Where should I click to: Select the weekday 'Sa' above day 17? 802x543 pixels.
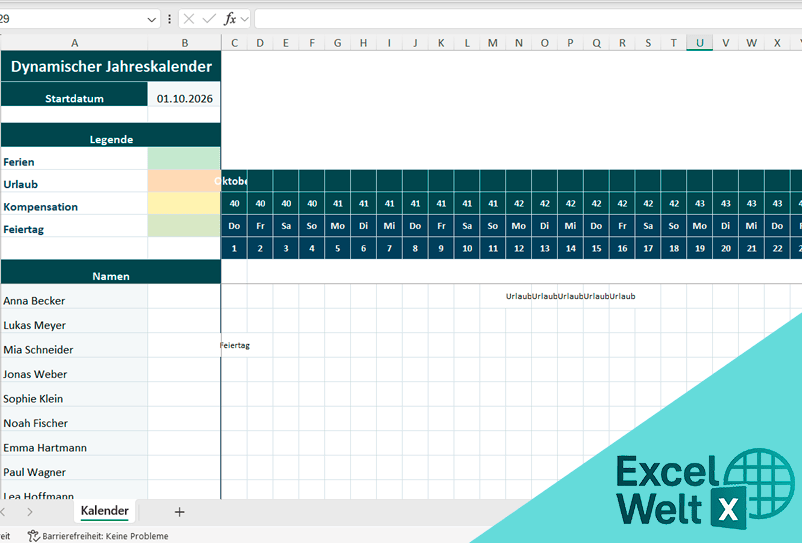pos(648,226)
